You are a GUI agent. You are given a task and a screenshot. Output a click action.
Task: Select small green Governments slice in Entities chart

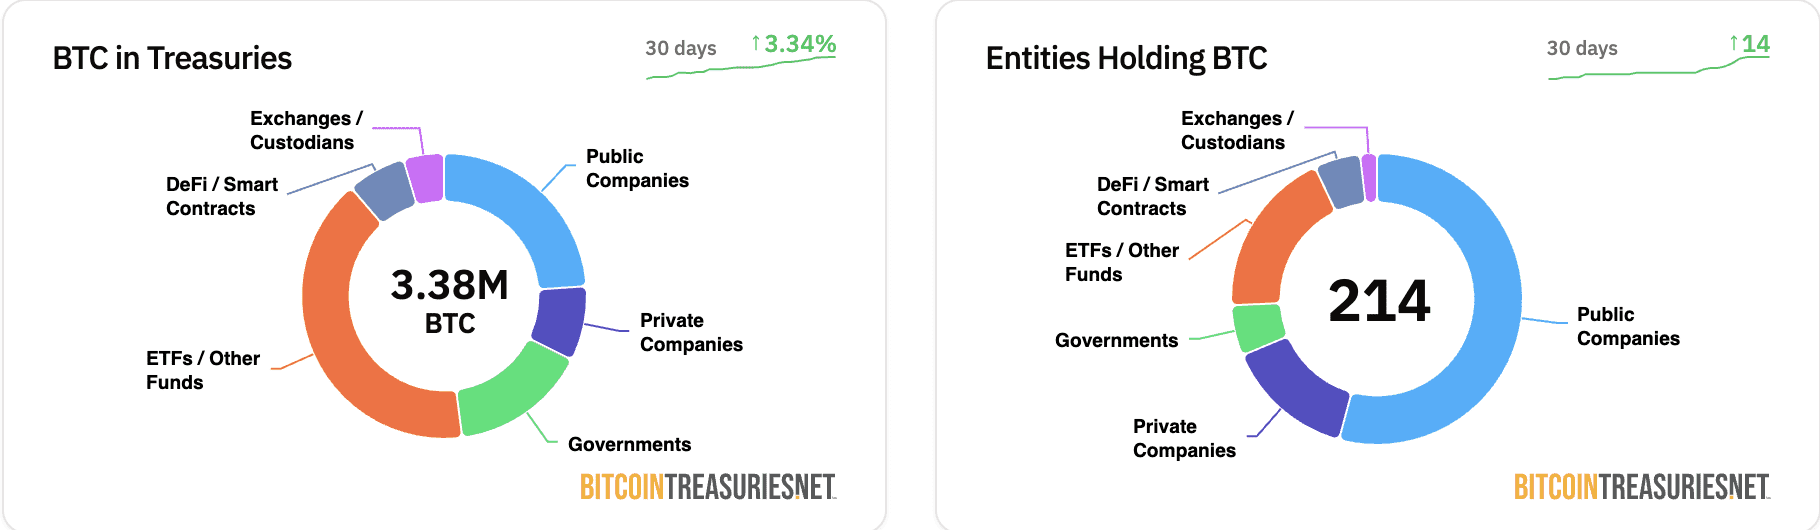click(x=1258, y=327)
